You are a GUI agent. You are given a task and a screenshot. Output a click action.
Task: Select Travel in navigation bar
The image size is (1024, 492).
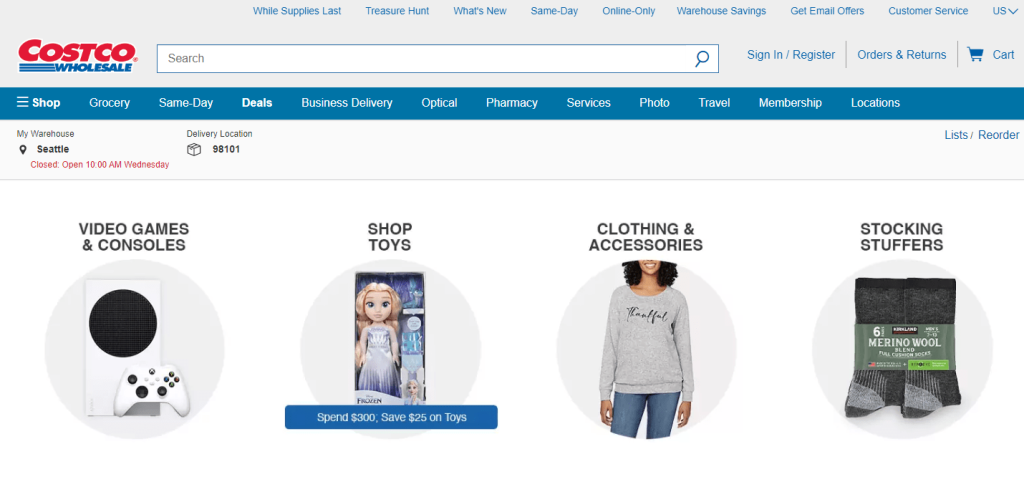(x=714, y=103)
